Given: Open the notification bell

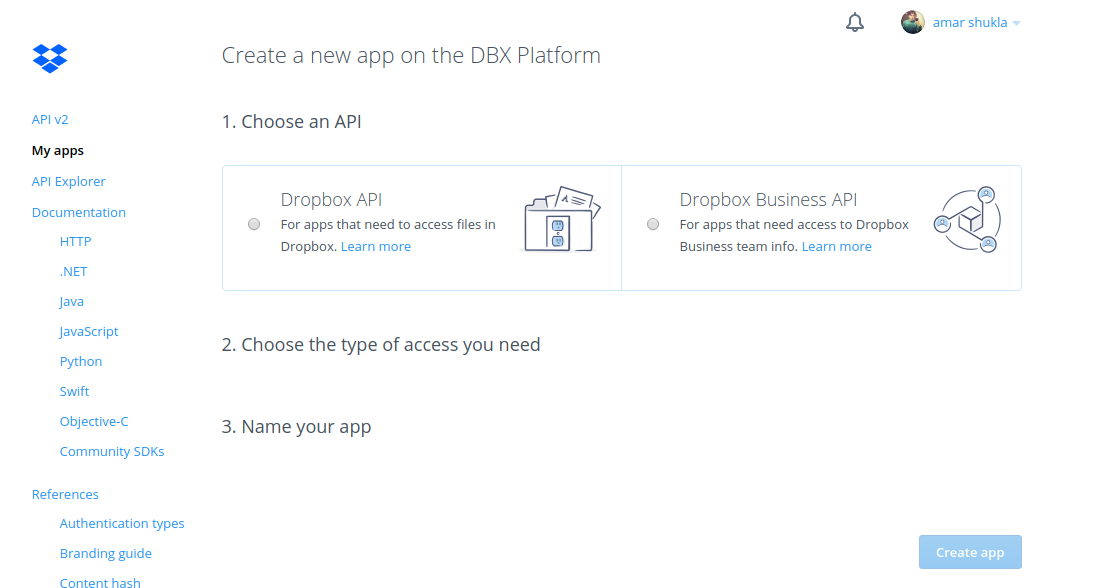Looking at the screenshot, I should click(855, 21).
